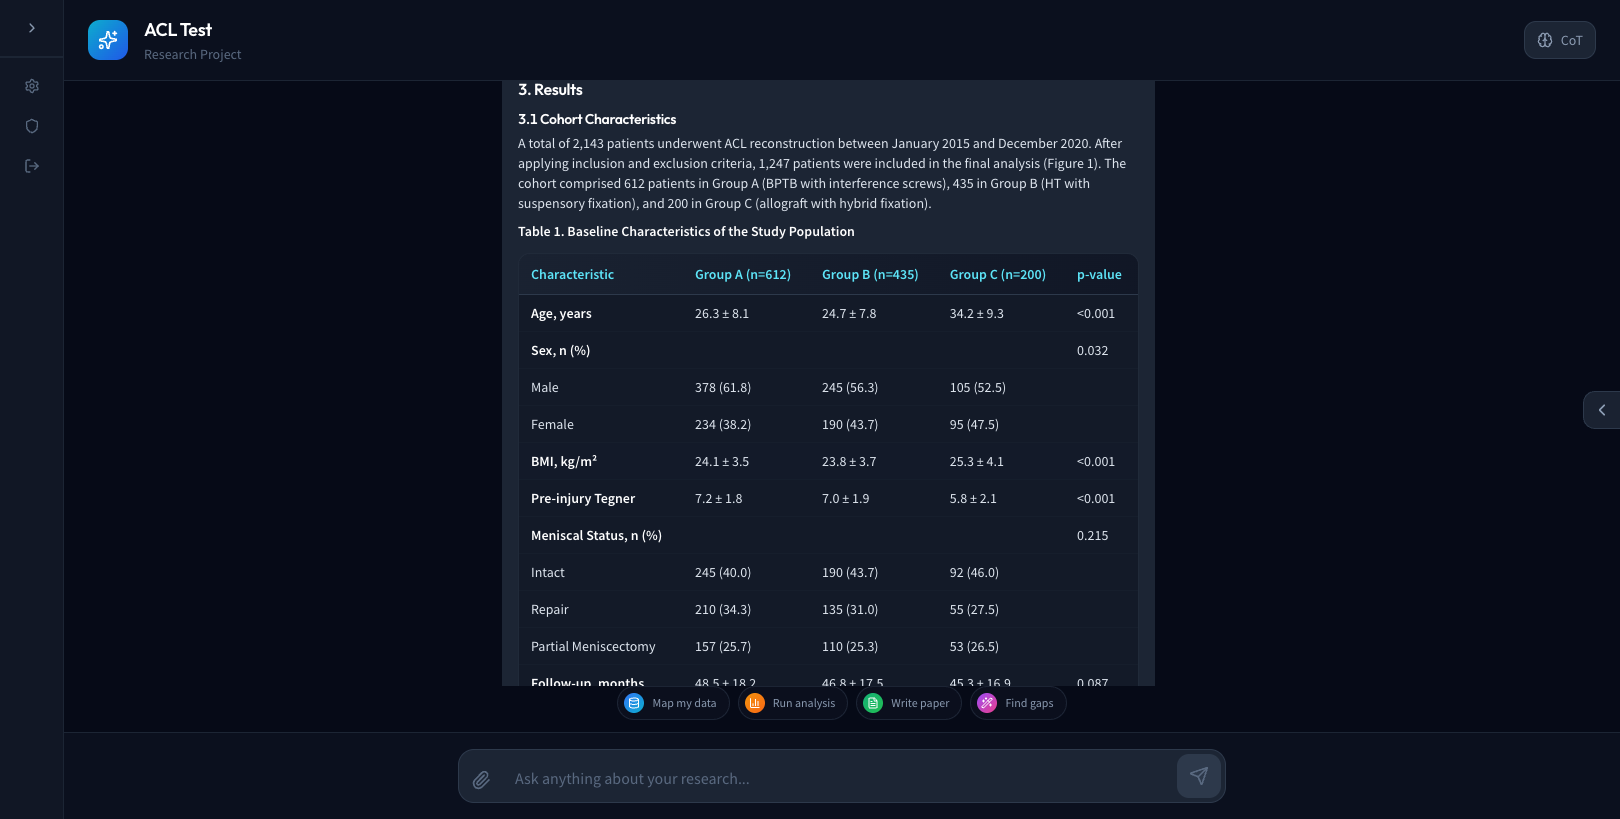Choose the Write paper quick action

tap(908, 703)
